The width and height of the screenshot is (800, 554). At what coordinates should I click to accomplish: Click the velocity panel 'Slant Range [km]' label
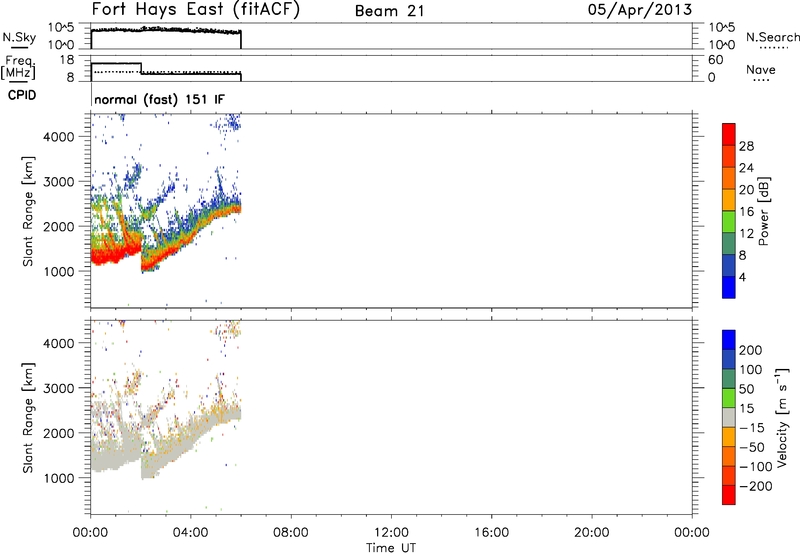click(28, 418)
